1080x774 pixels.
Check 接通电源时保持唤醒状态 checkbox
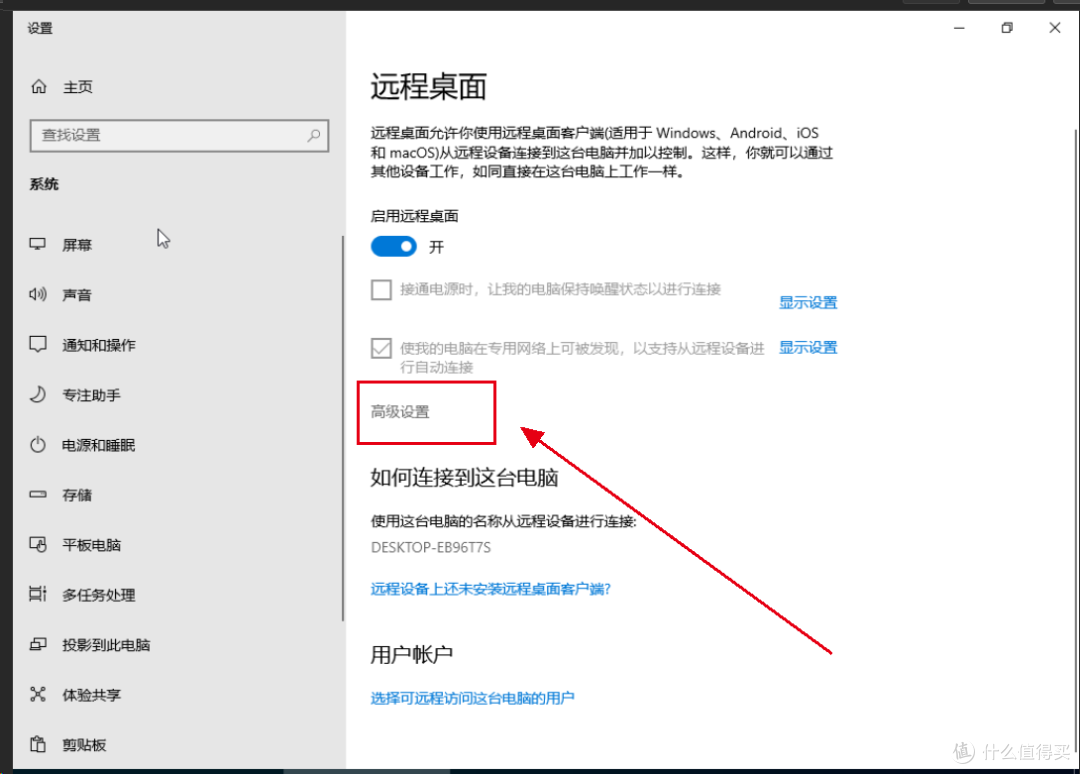pyautogui.click(x=381, y=289)
